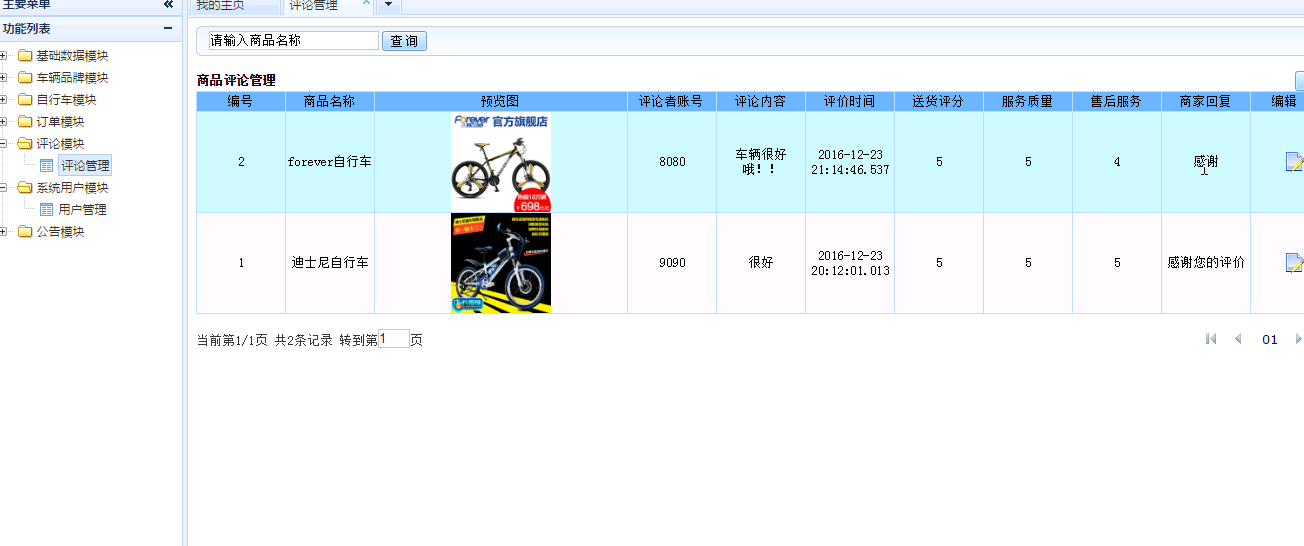Image resolution: width=1304 pixels, height=546 pixels.
Task: Select the 车辆品牌模块 tree label
Action: pos(72,78)
